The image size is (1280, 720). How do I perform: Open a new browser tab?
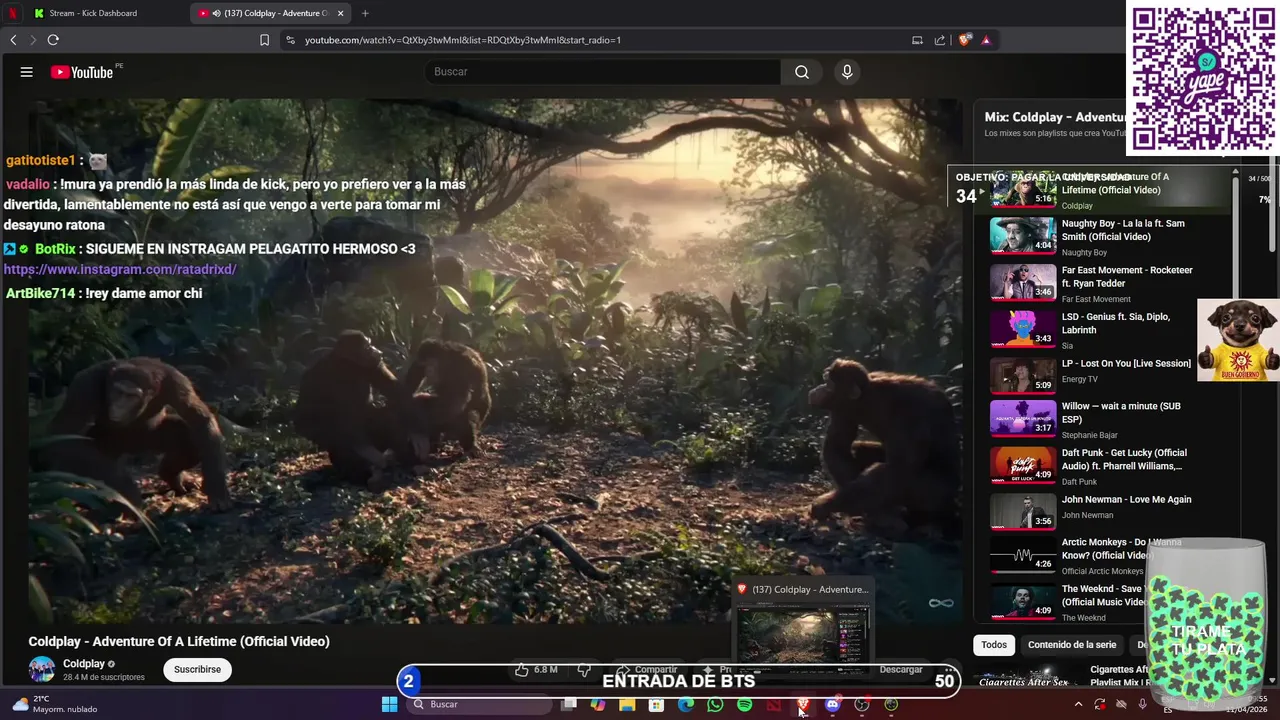click(365, 13)
